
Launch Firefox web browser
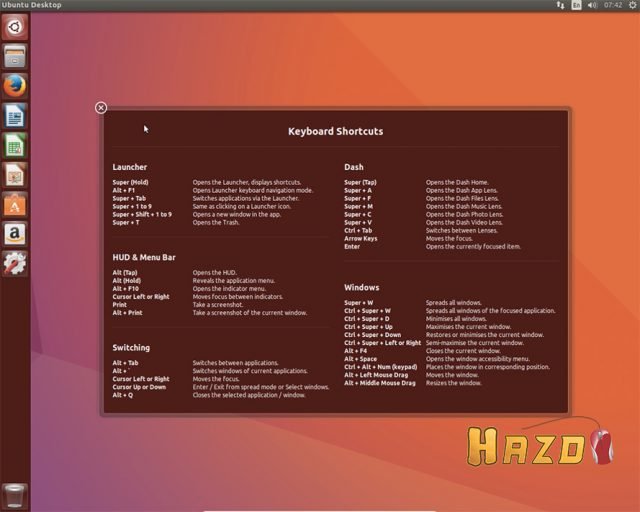[14, 87]
